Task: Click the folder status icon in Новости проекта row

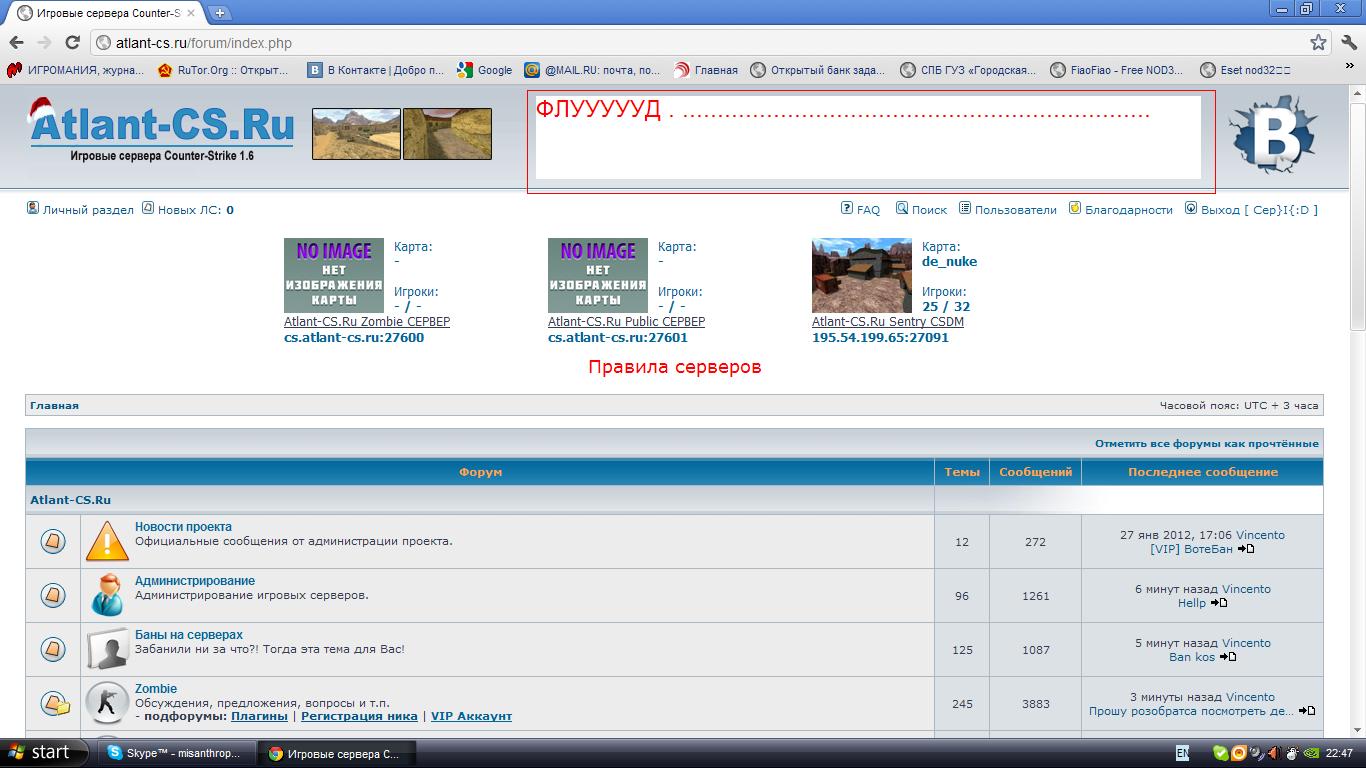Action: pos(53,541)
